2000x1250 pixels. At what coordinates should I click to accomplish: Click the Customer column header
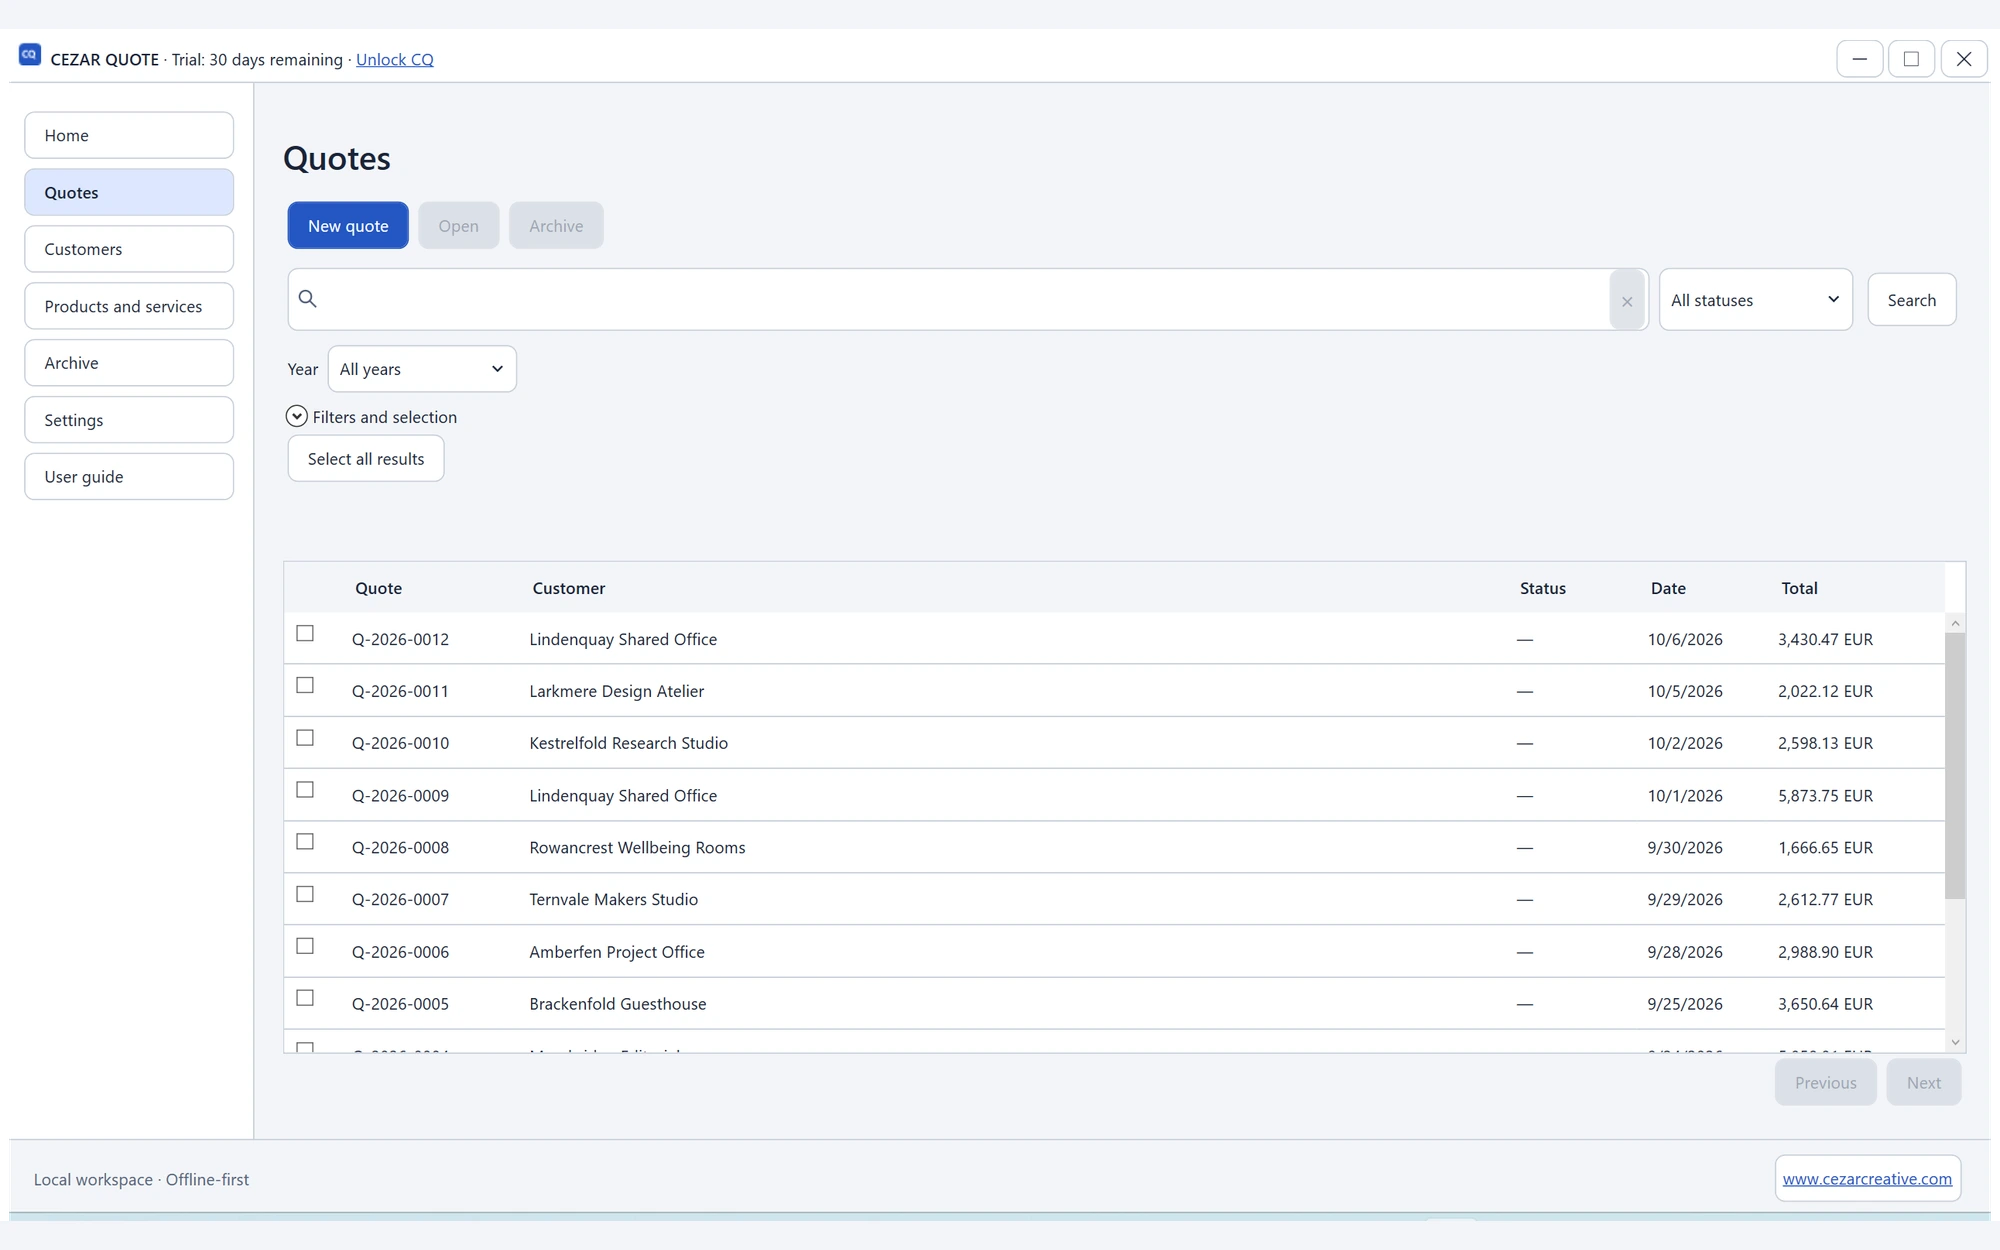pos(568,588)
